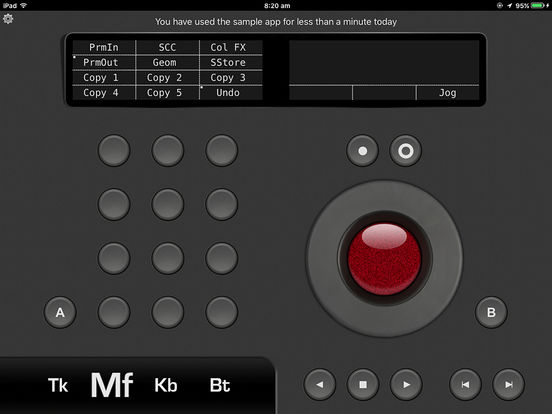Tap the Col FX display cell
The height and width of the screenshot is (414, 552).
231,47
